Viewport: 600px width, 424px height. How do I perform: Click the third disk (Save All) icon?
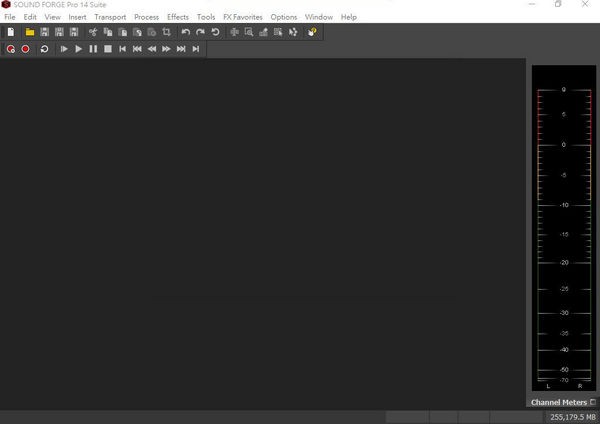[x=74, y=32]
